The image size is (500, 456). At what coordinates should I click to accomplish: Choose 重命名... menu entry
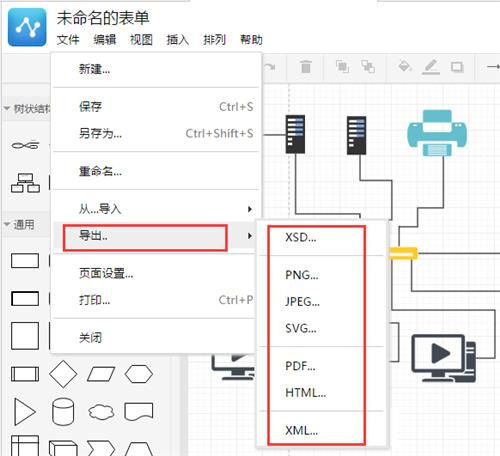pos(156,171)
